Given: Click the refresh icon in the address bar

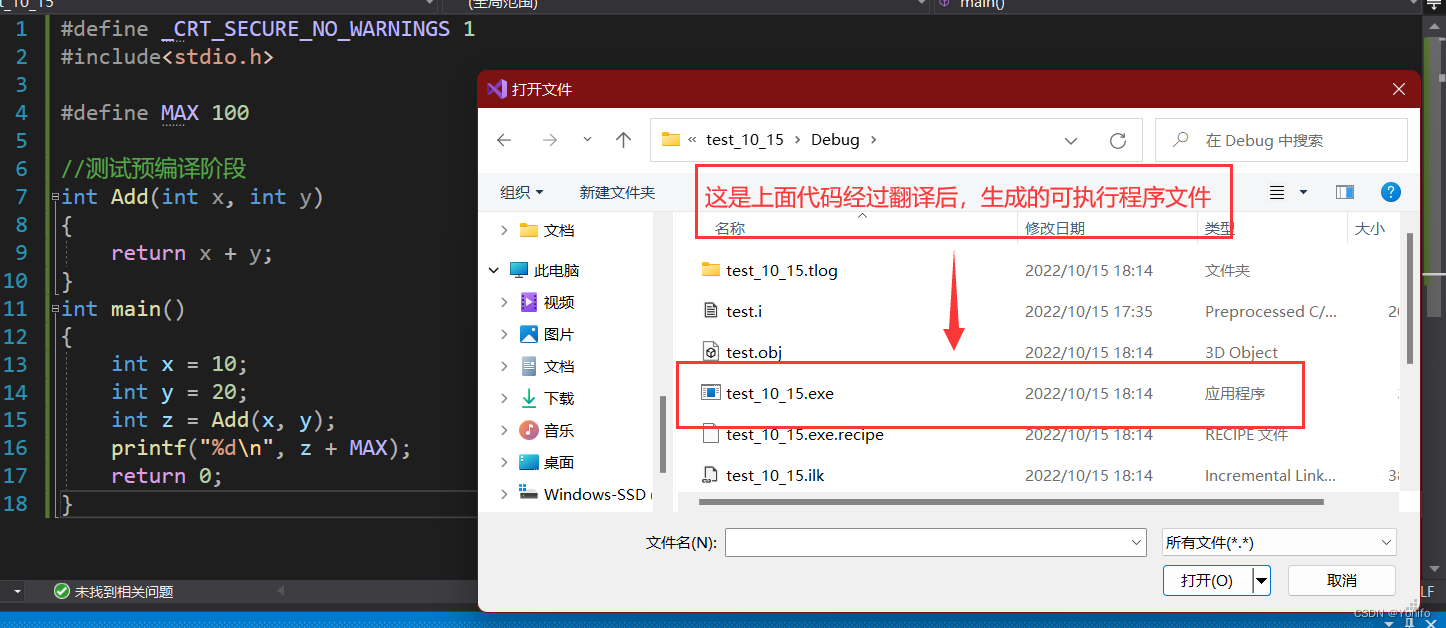Looking at the screenshot, I should click(1117, 139).
